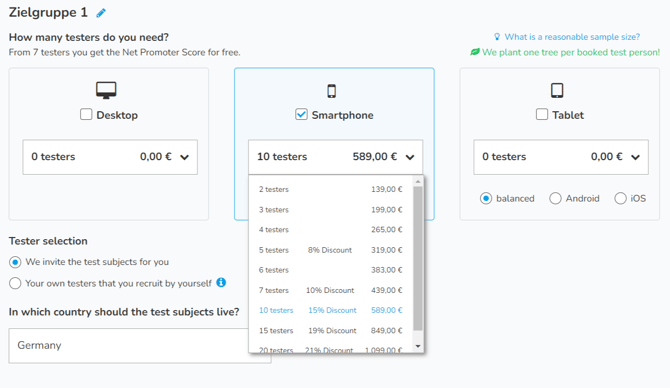
Task: Select 'Your own testers that you recruit by yourself'
Action: [15, 283]
